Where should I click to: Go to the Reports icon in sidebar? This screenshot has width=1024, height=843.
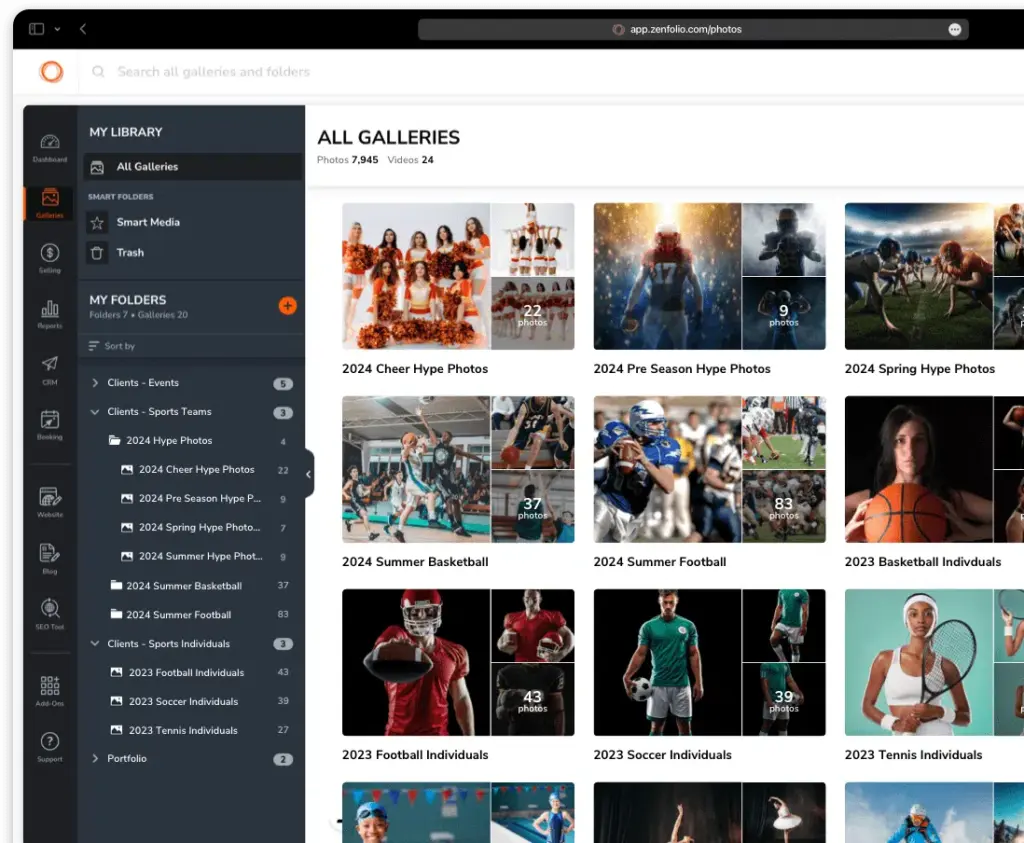[50, 313]
